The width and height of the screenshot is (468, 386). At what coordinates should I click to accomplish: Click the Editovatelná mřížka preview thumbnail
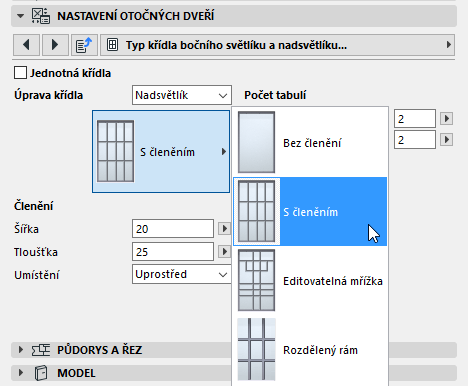[x=256, y=280]
